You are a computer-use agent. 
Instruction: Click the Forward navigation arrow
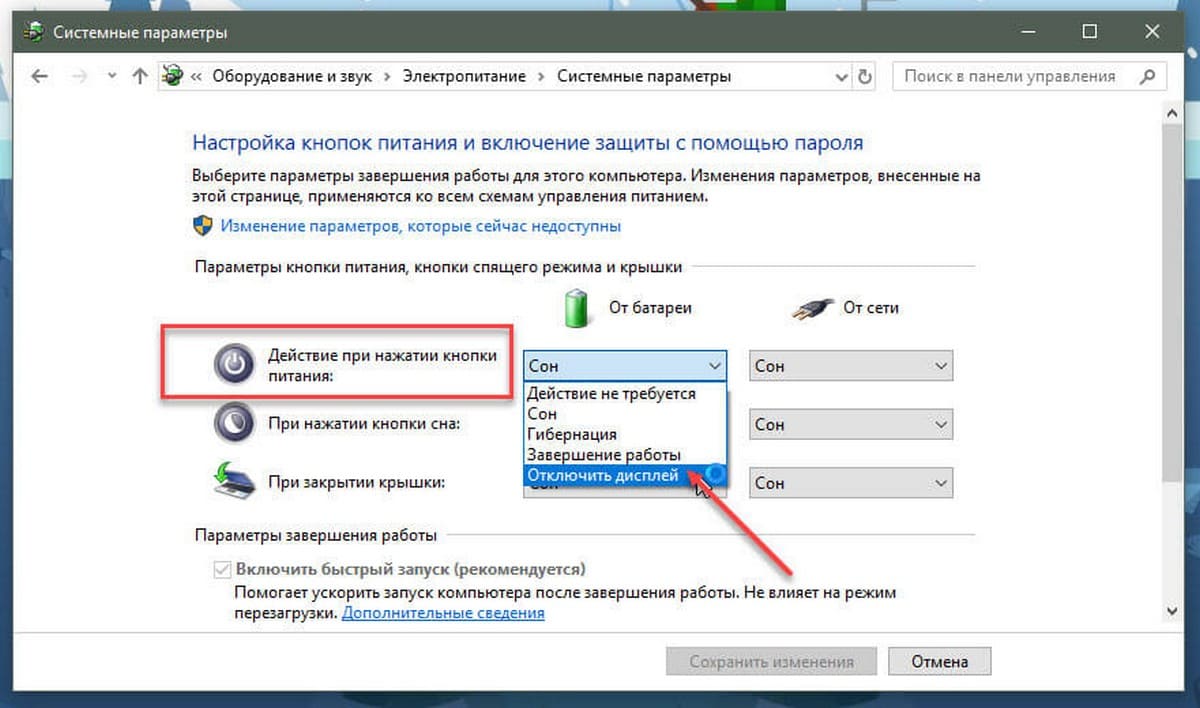click(81, 76)
